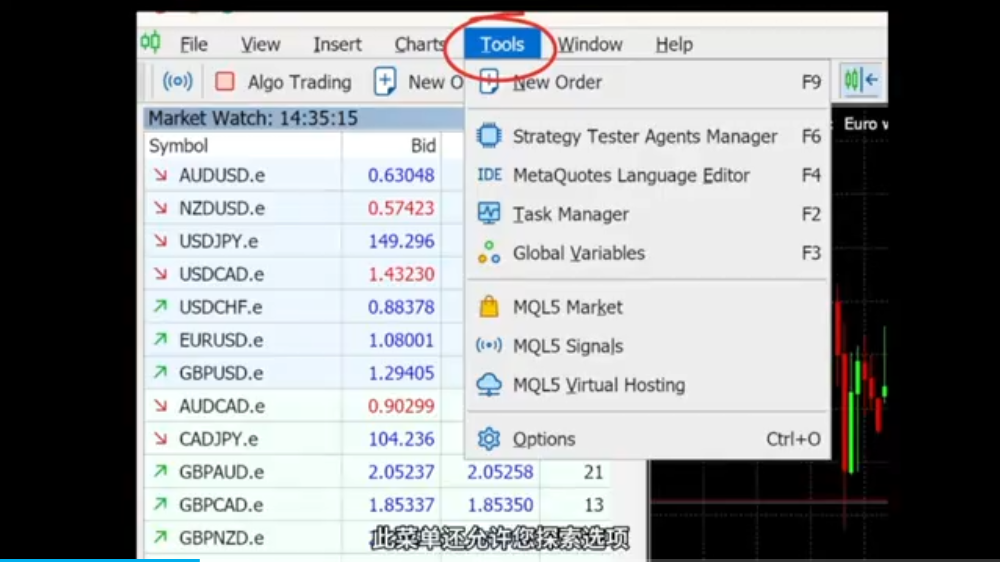
Task: Click the EURUSD.e bid 1.08001
Action: (401, 341)
